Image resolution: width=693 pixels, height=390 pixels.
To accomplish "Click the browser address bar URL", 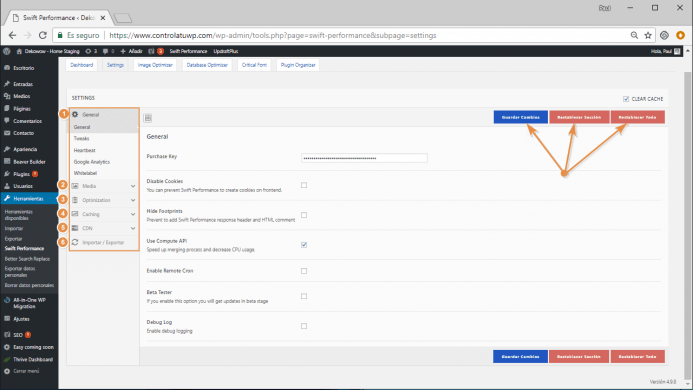I will [x=273, y=35].
